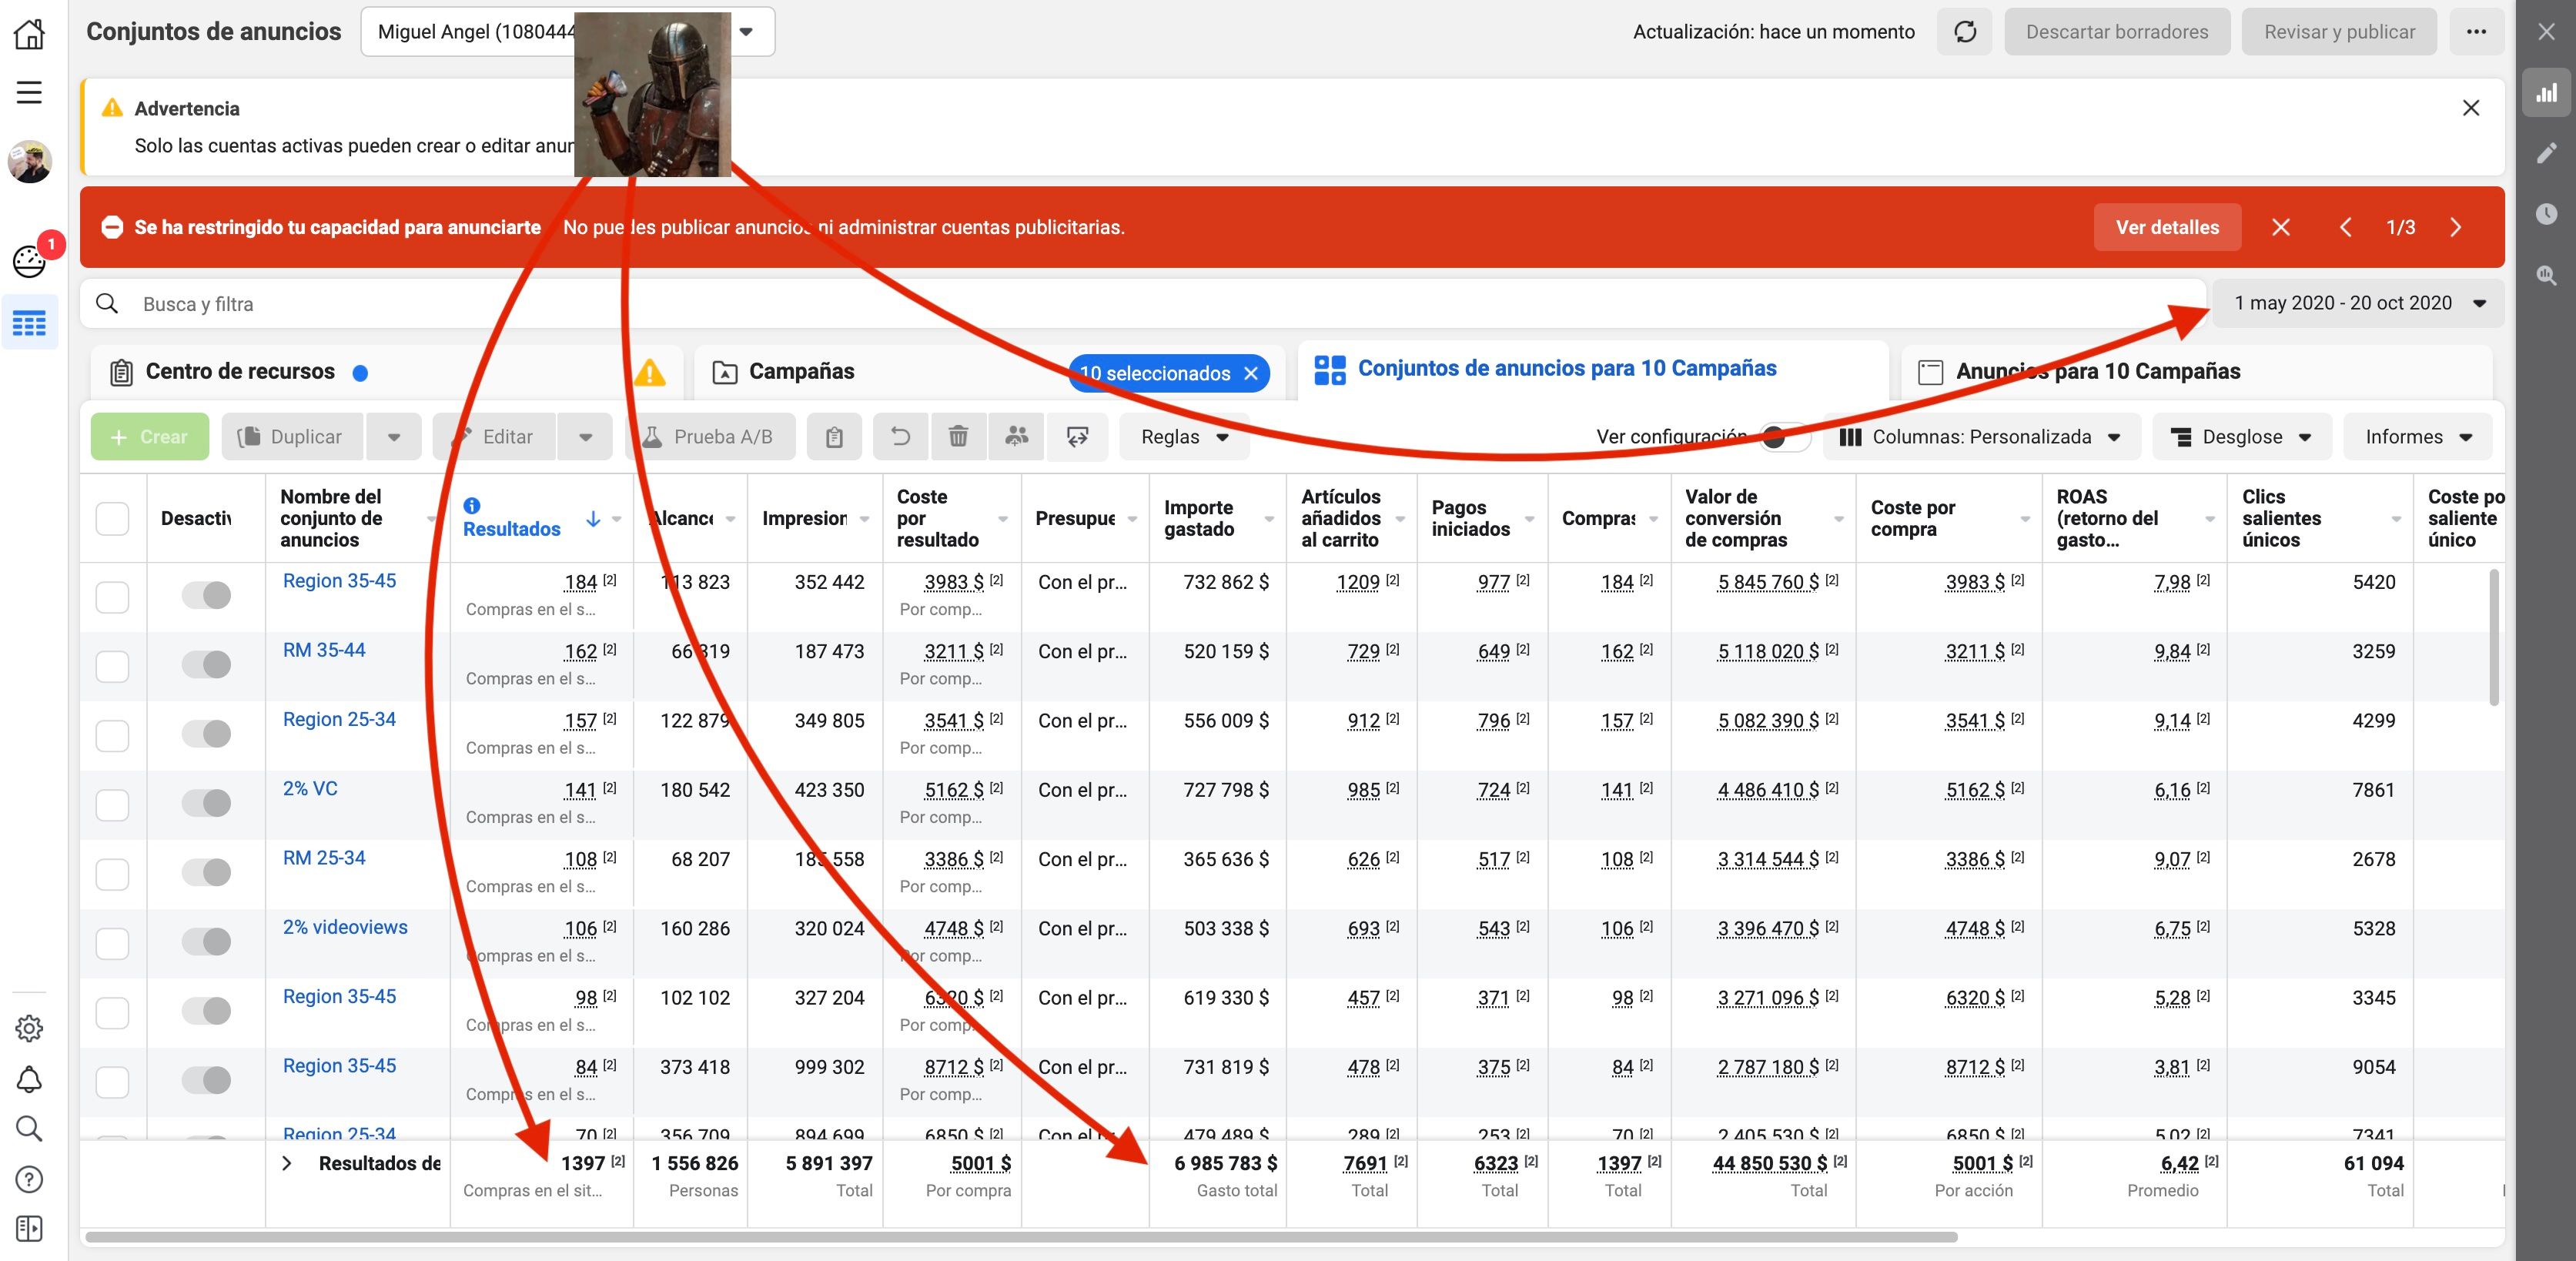Check the box for Region 35-45 with 184 results
The image size is (2576, 1261).
click(112, 597)
